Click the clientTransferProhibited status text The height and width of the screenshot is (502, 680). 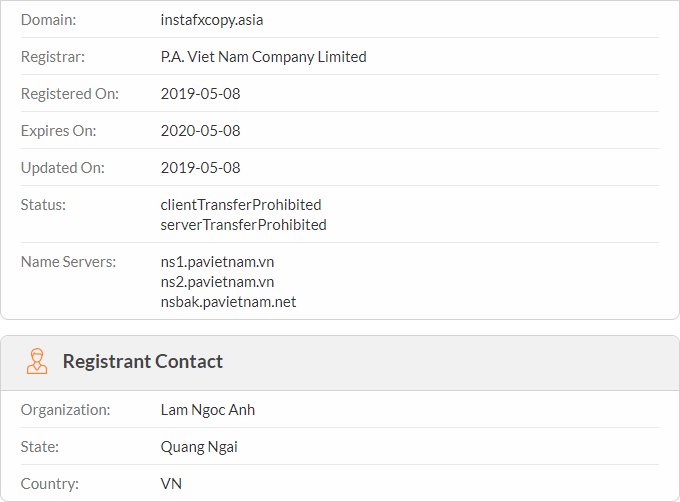coord(241,205)
